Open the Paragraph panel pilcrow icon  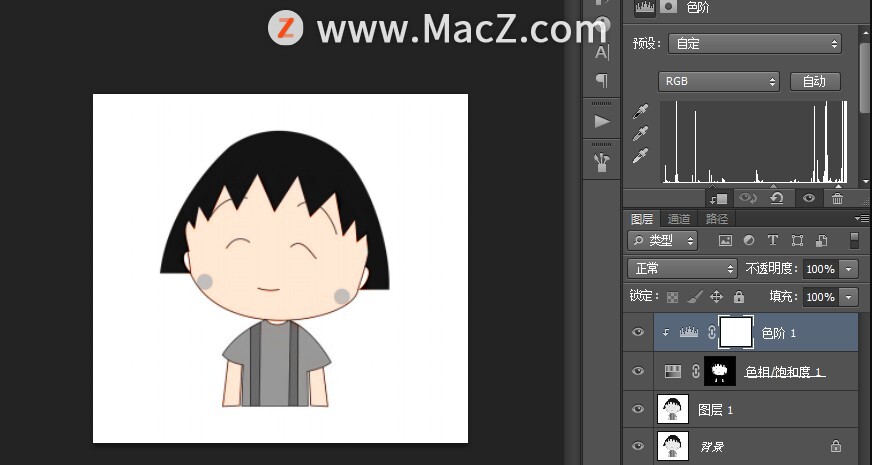(x=602, y=81)
